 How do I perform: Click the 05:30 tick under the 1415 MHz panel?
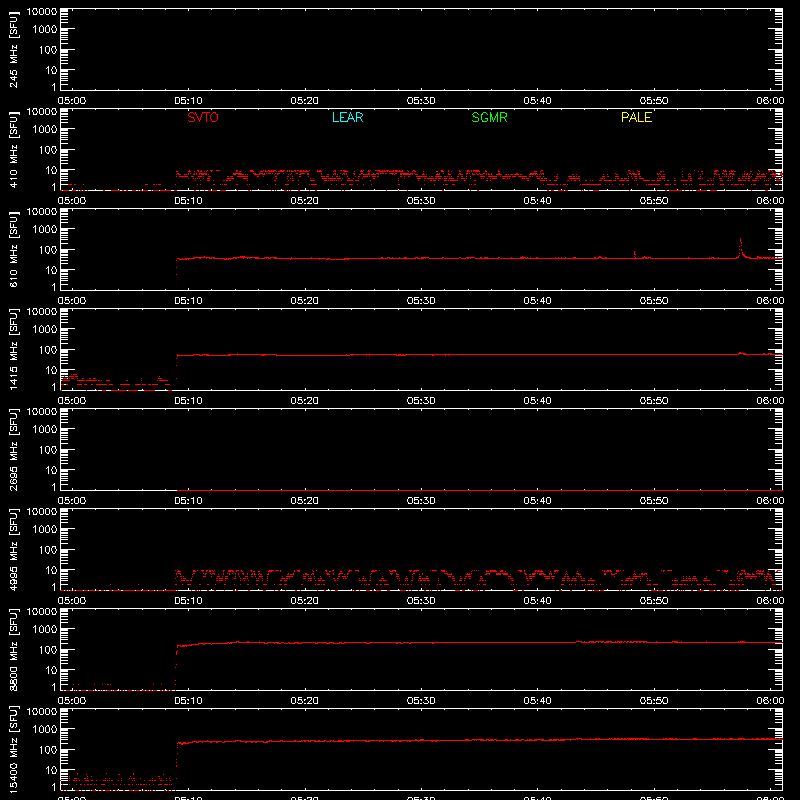click(x=421, y=401)
